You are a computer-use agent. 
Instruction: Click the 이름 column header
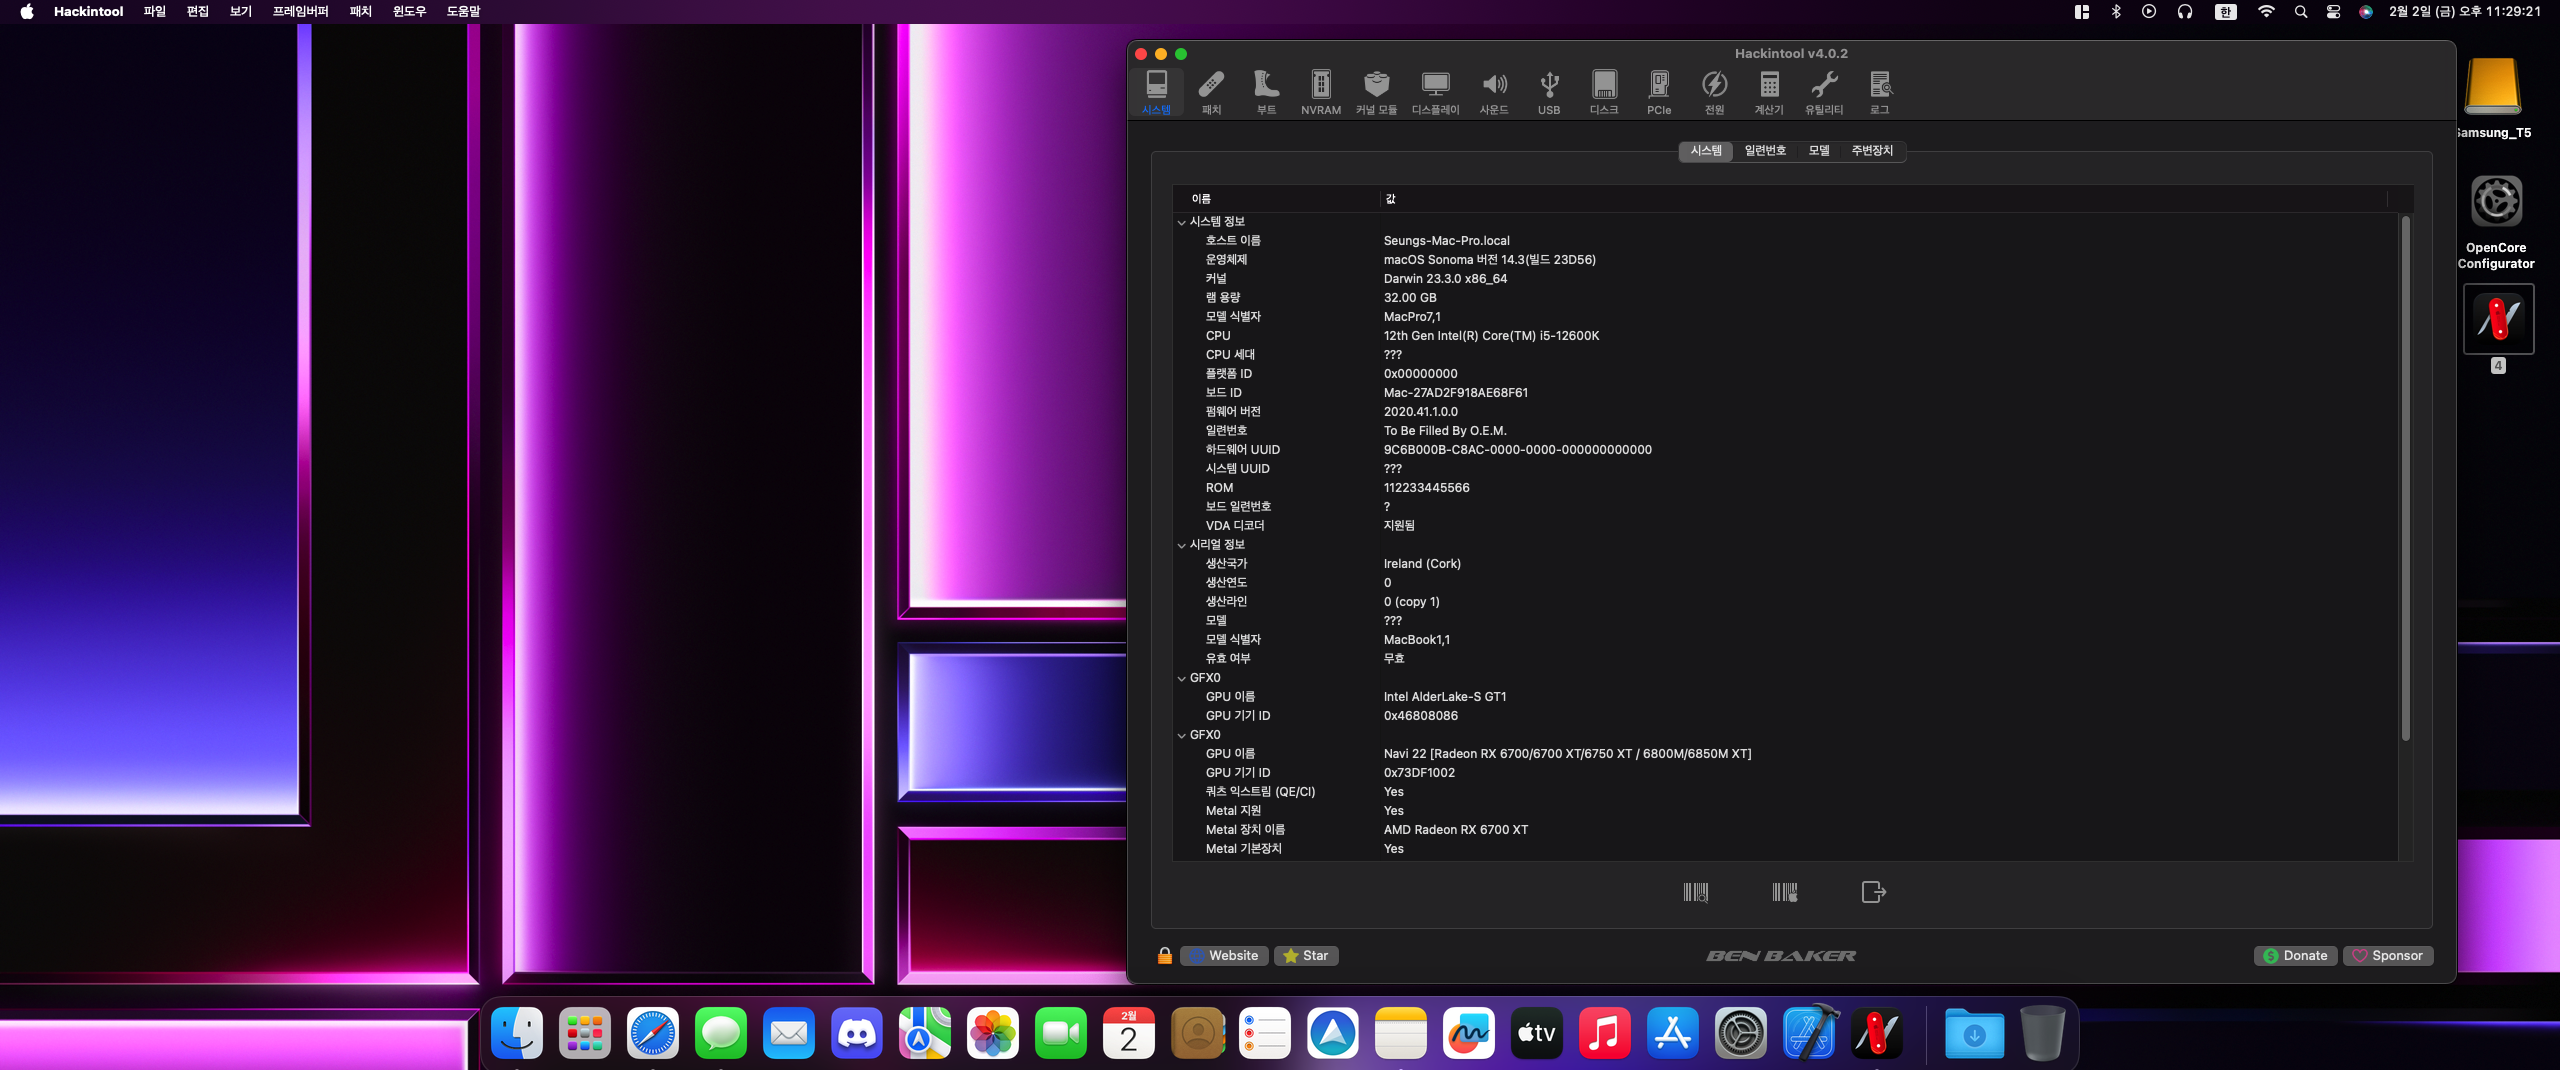click(1277, 199)
